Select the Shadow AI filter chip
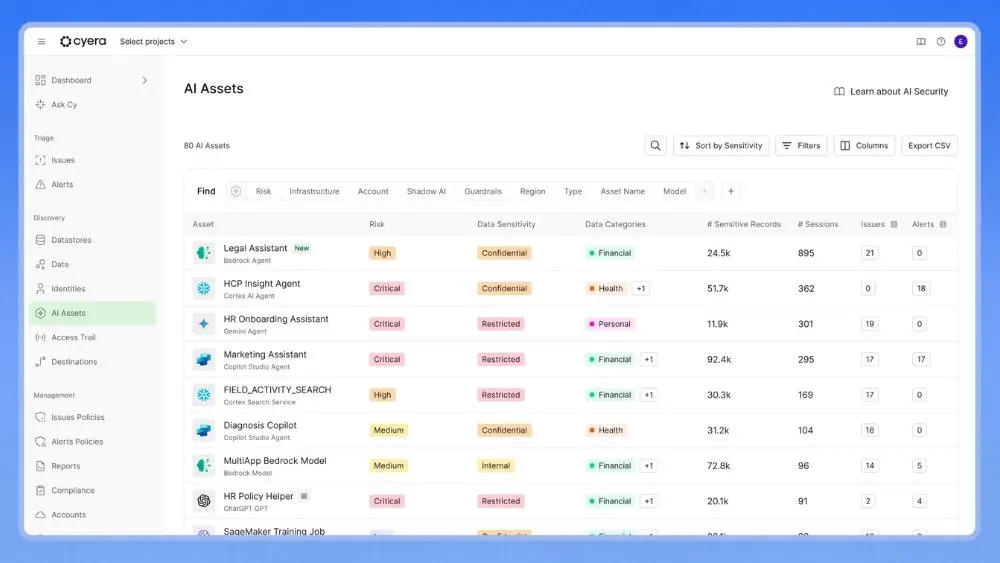The height and width of the screenshot is (563, 1000). point(426,191)
